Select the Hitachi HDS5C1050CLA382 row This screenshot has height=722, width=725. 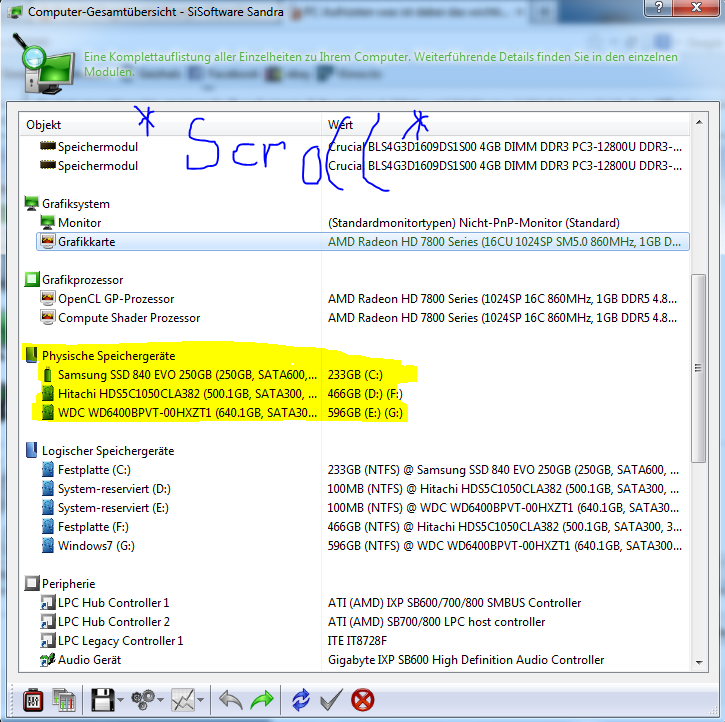(x=362, y=394)
